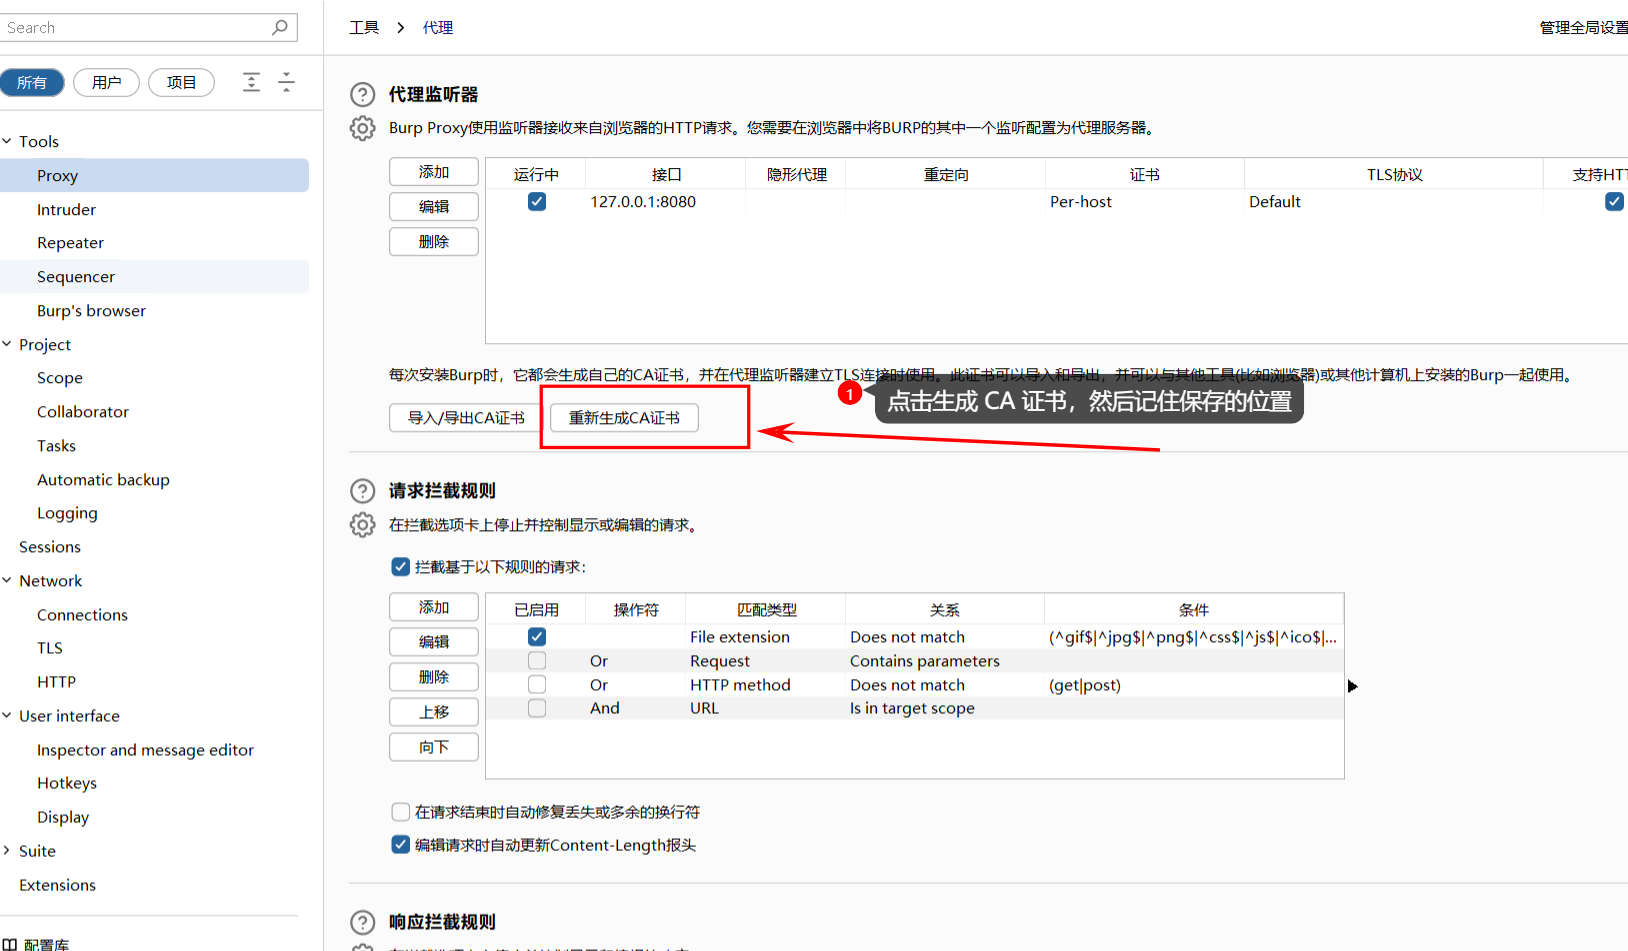
Task: Collapse the Project tree section
Action: [7, 344]
